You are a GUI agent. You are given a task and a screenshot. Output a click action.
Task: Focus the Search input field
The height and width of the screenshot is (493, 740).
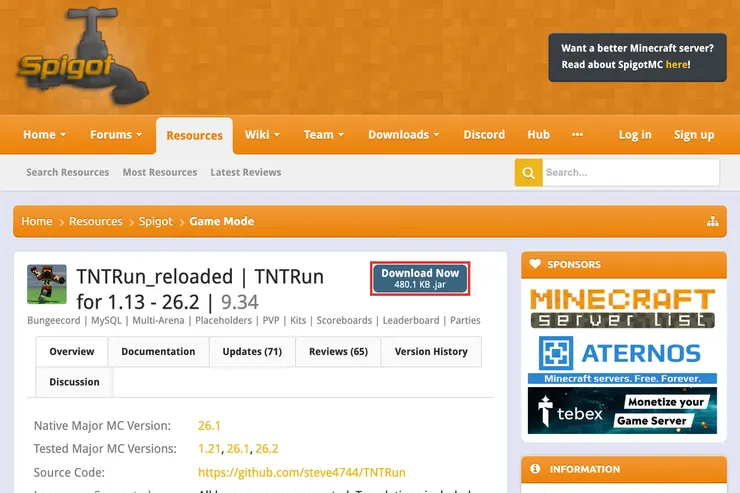tap(631, 173)
